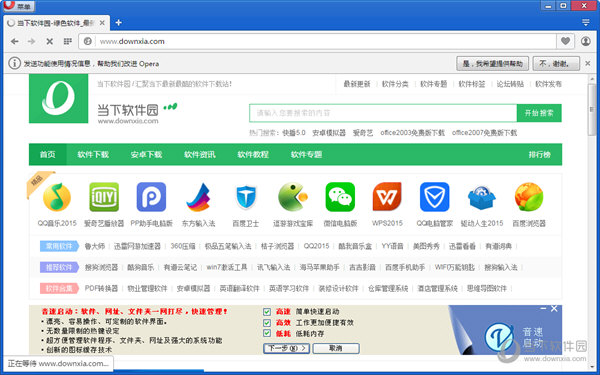Select the 软件下载 navigation tab
The height and width of the screenshot is (375, 600).
(93, 155)
